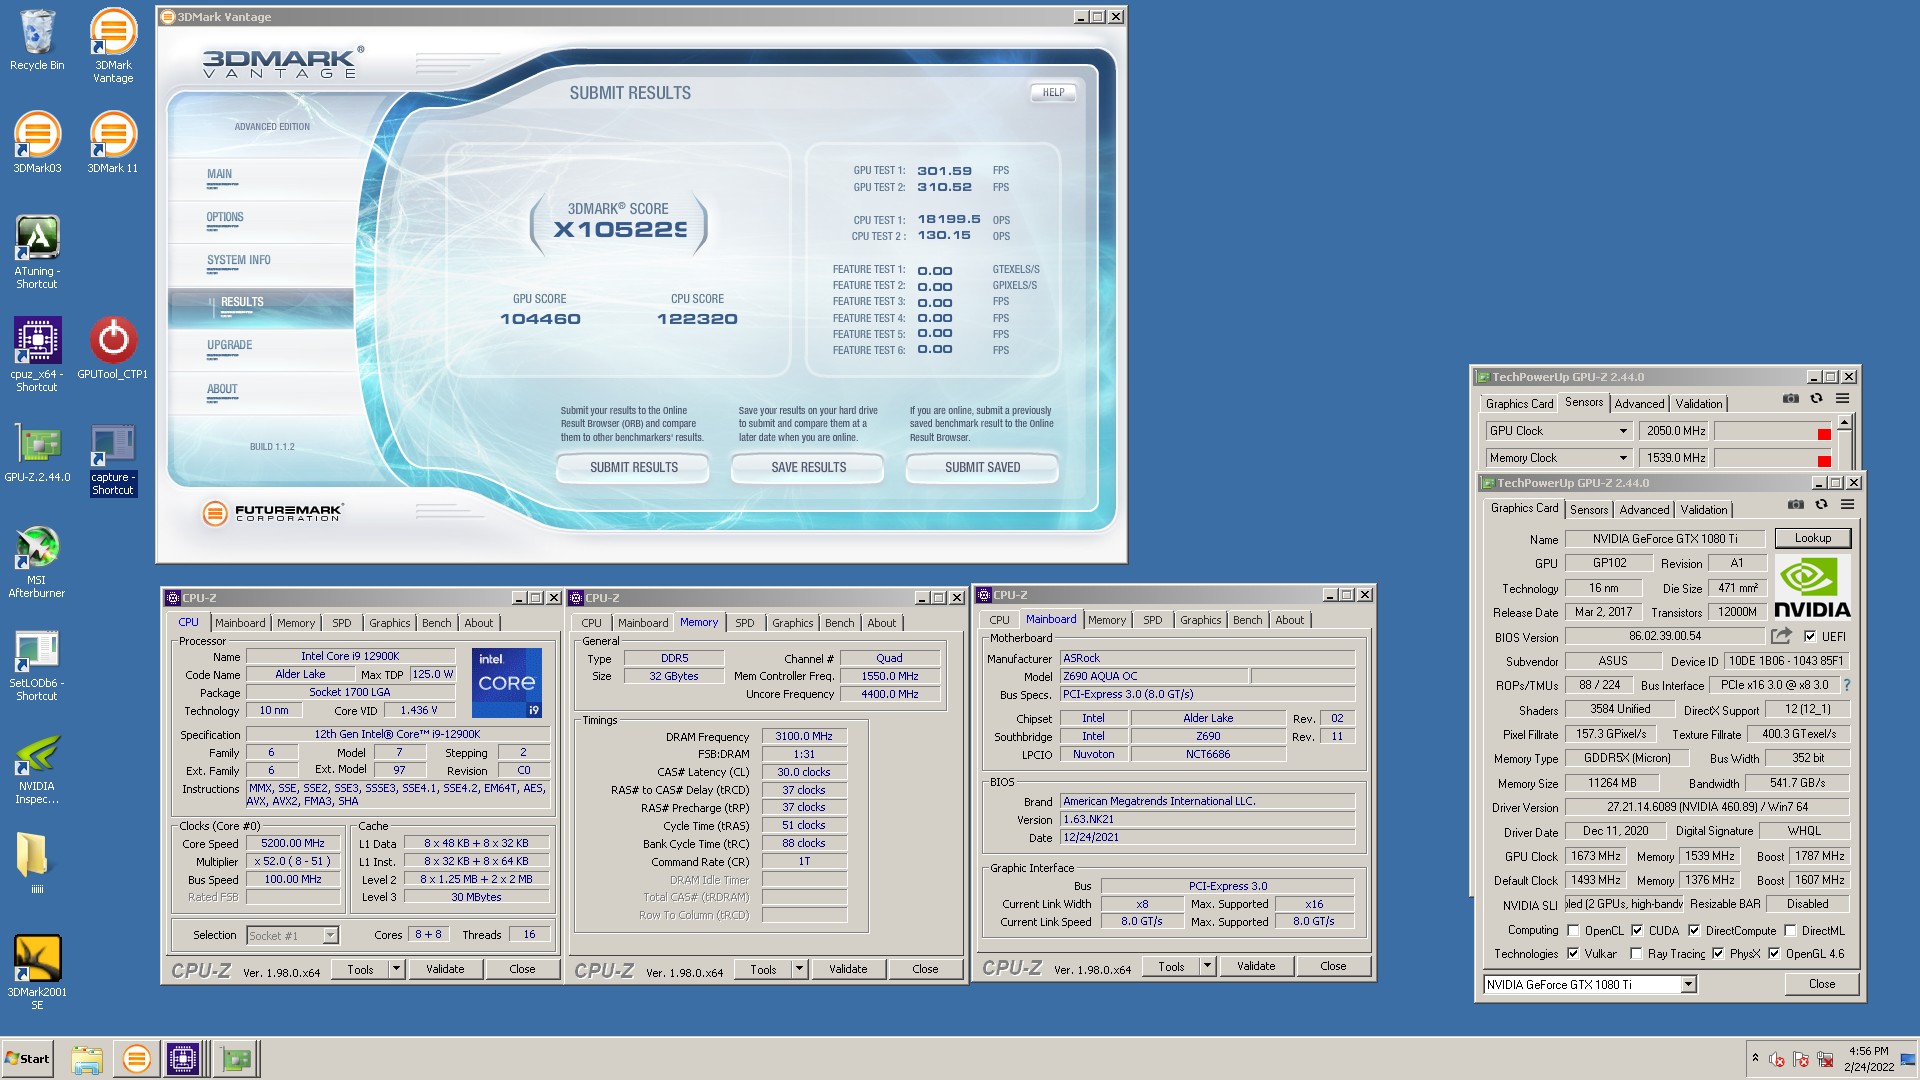Open the Start menu
1920x1080 pixels.
[28, 1059]
